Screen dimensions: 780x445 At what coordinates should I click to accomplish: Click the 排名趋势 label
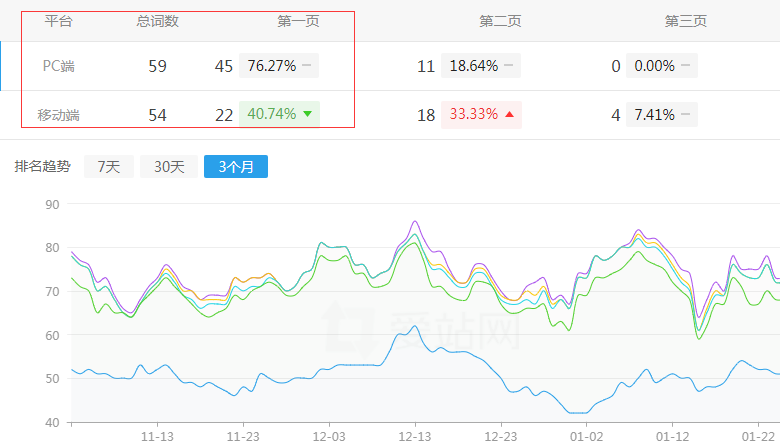(x=42, y=167)
